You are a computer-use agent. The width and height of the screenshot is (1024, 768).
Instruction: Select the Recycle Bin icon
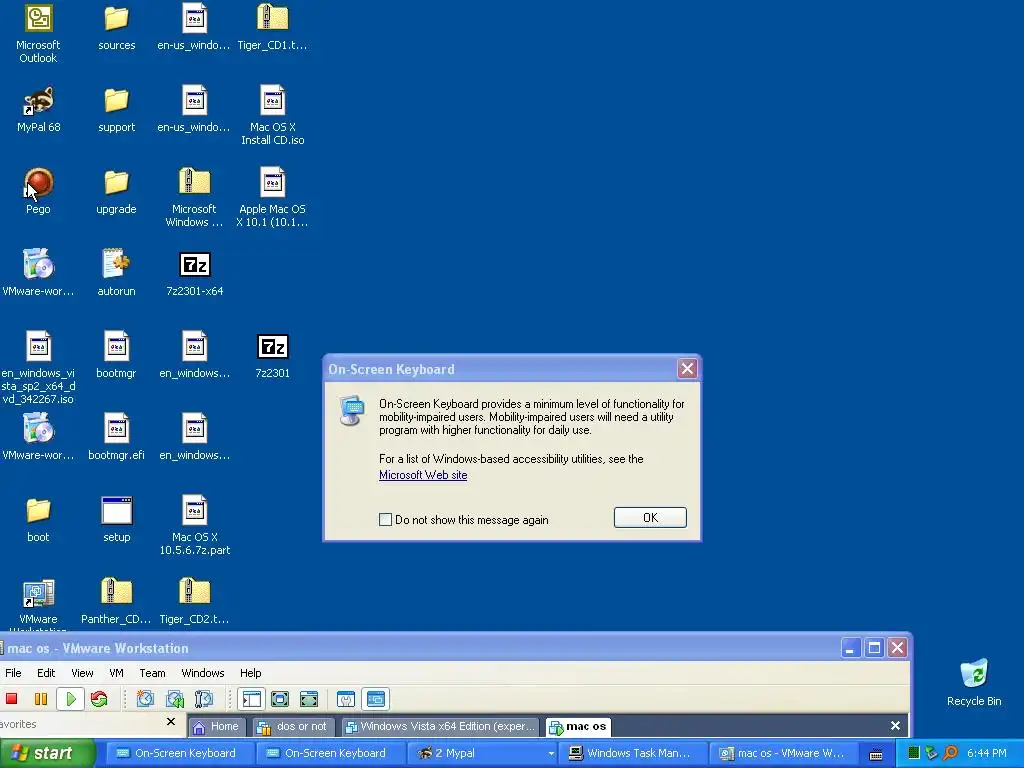tap(974, 683)
